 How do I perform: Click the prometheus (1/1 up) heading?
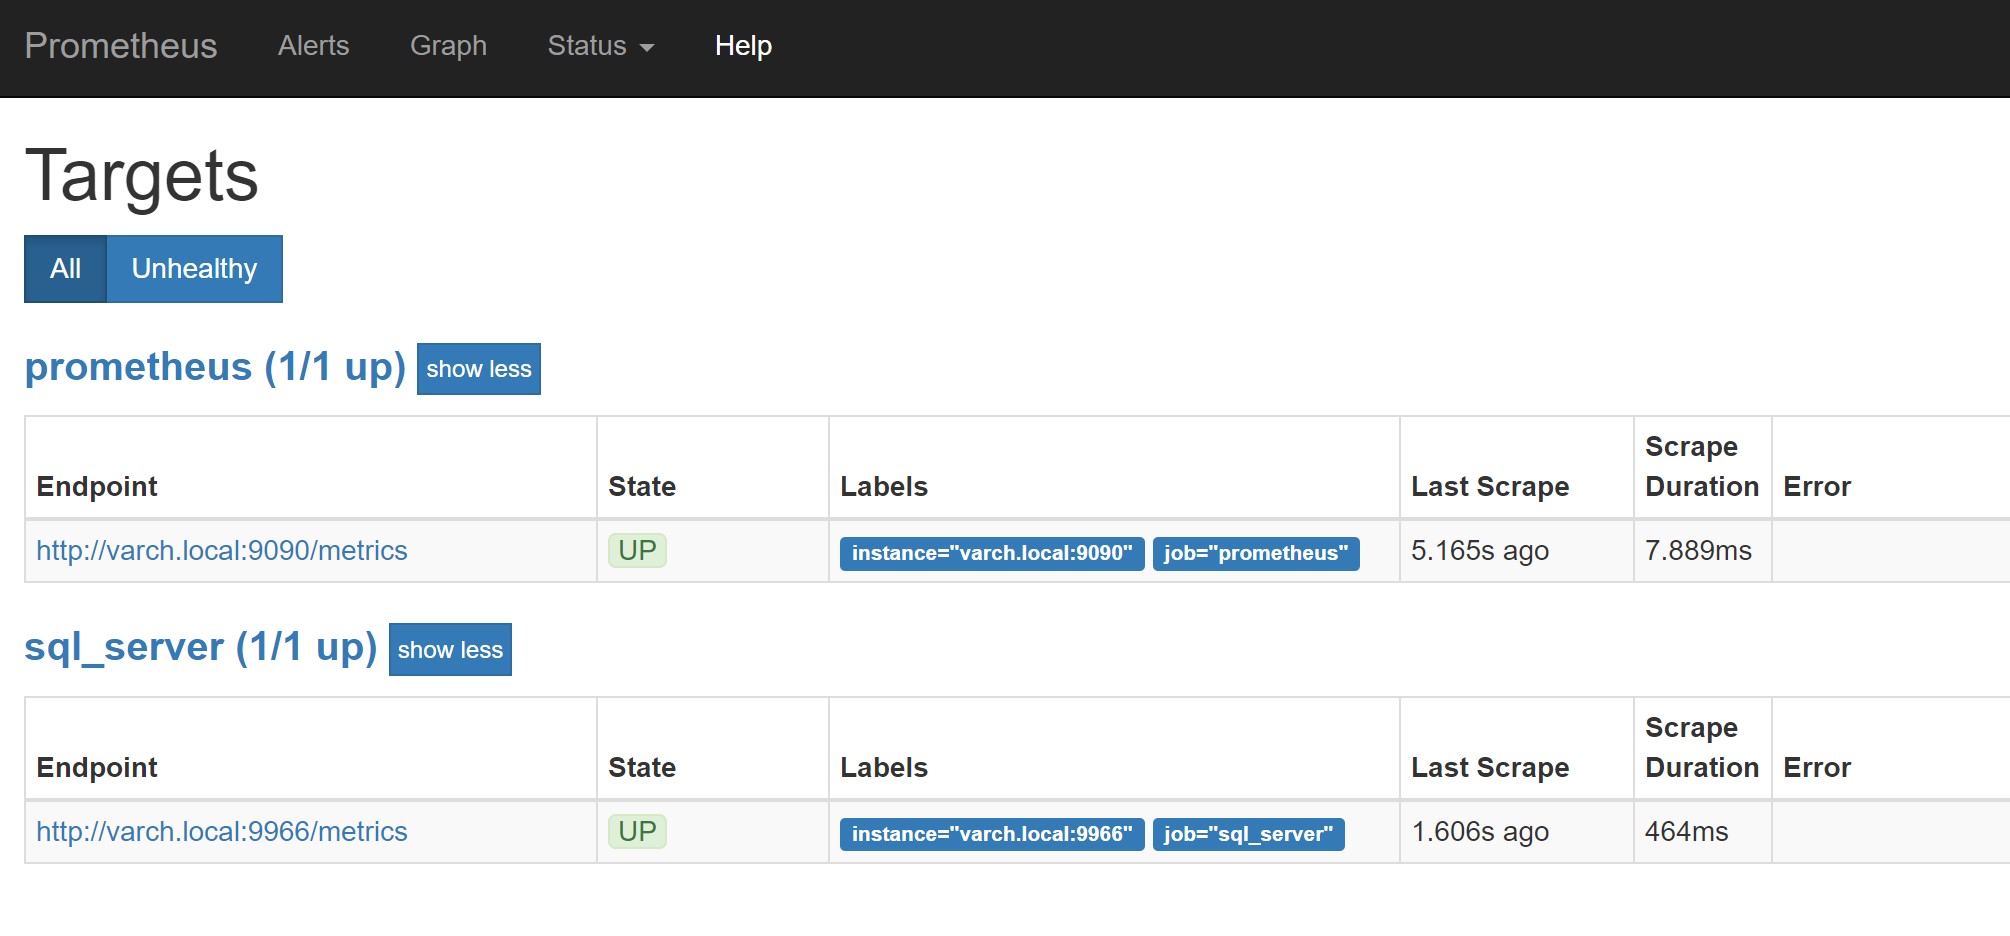pos(215,367)
